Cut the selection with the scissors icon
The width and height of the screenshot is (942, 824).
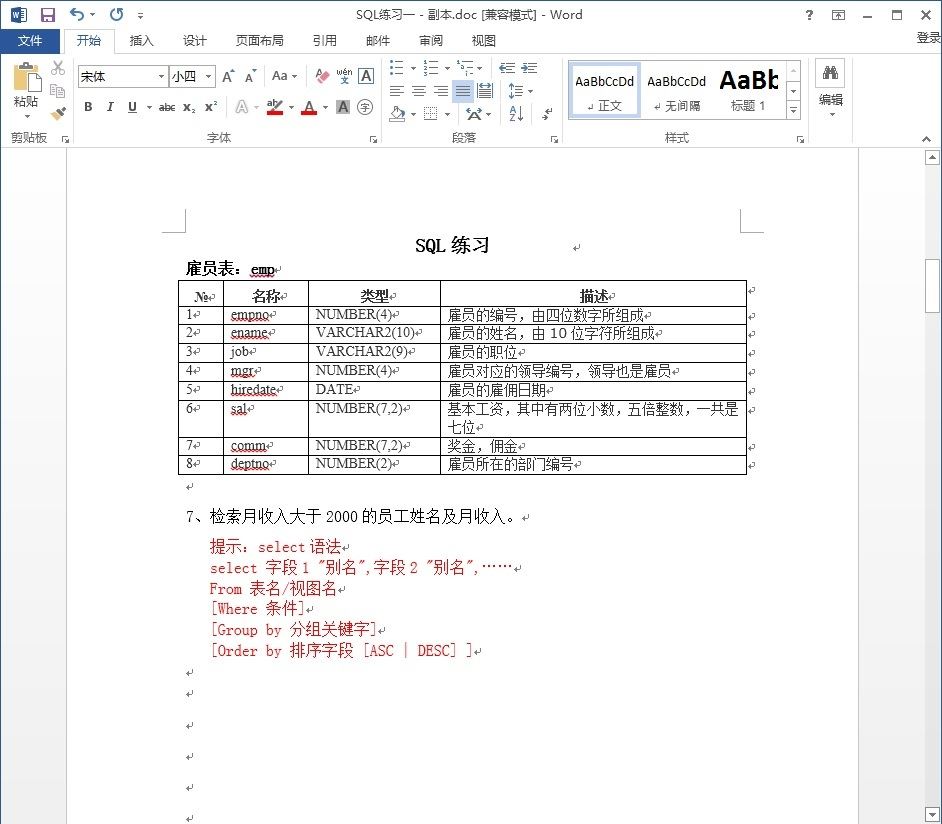58,68
